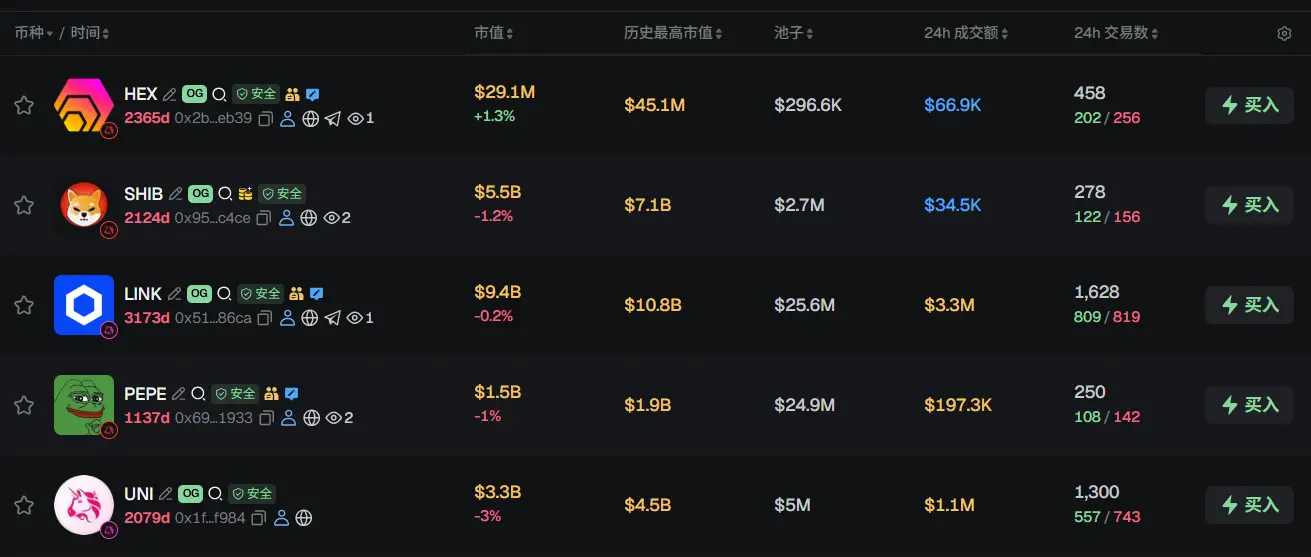Click 买入 button for UNI
This screenshot has width=1311, height=557.
pos(1250,505)
